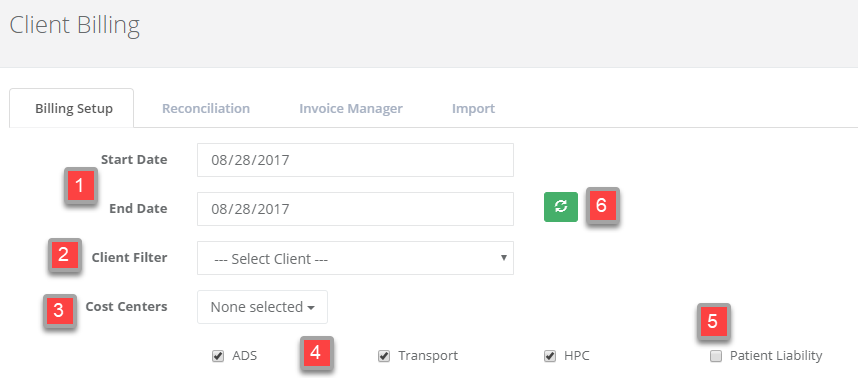The image size is (858, 378).
Task: Uncheck the ADS checkbox
Action: tap(217, 357)
